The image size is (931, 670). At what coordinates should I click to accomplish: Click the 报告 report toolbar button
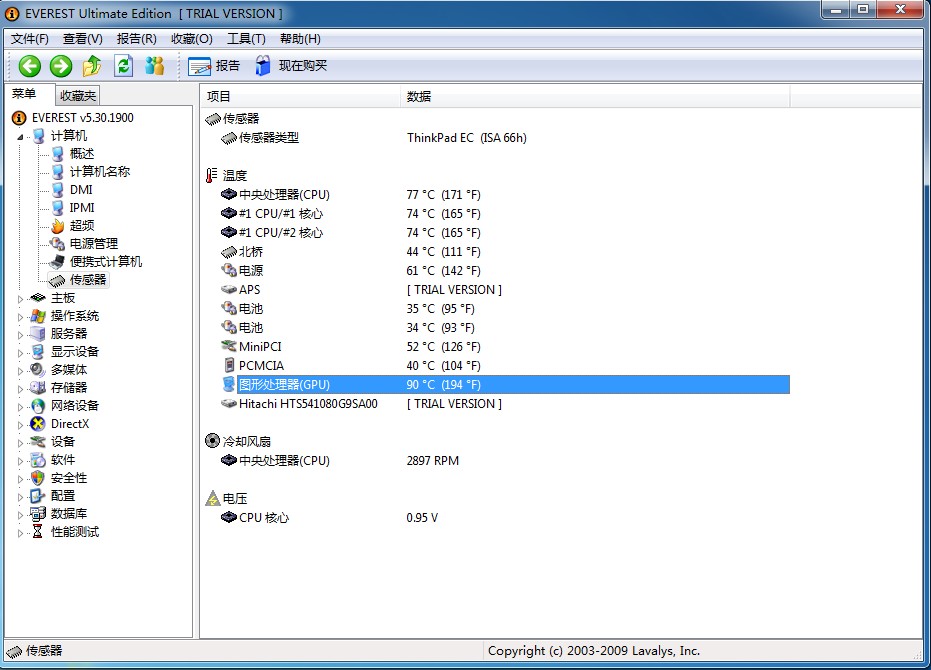click(214, 66)
